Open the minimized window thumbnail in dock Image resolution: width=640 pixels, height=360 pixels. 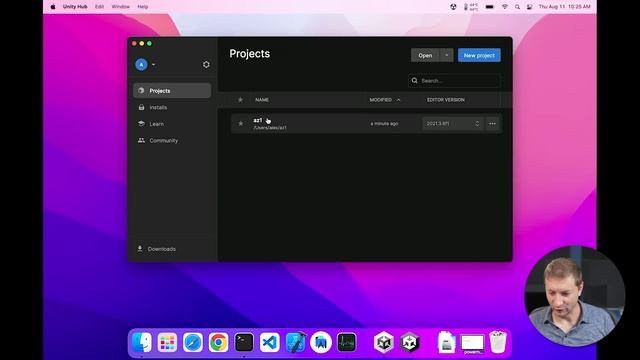click(472, 344)
